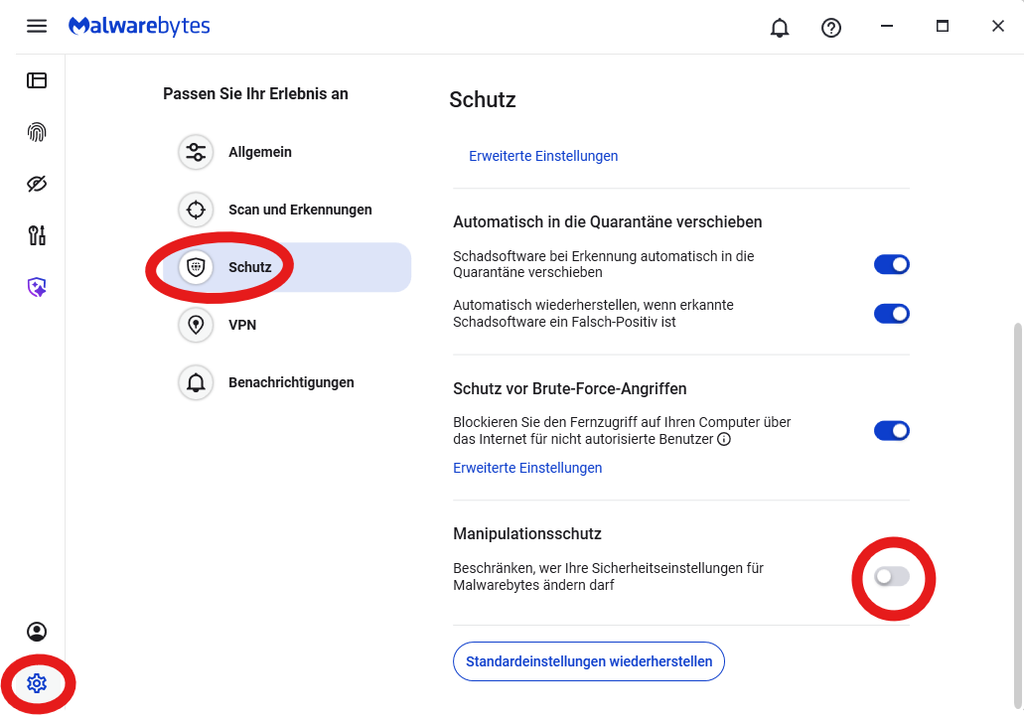Maximize the Malwarebytes window

(x=942, y=26)
